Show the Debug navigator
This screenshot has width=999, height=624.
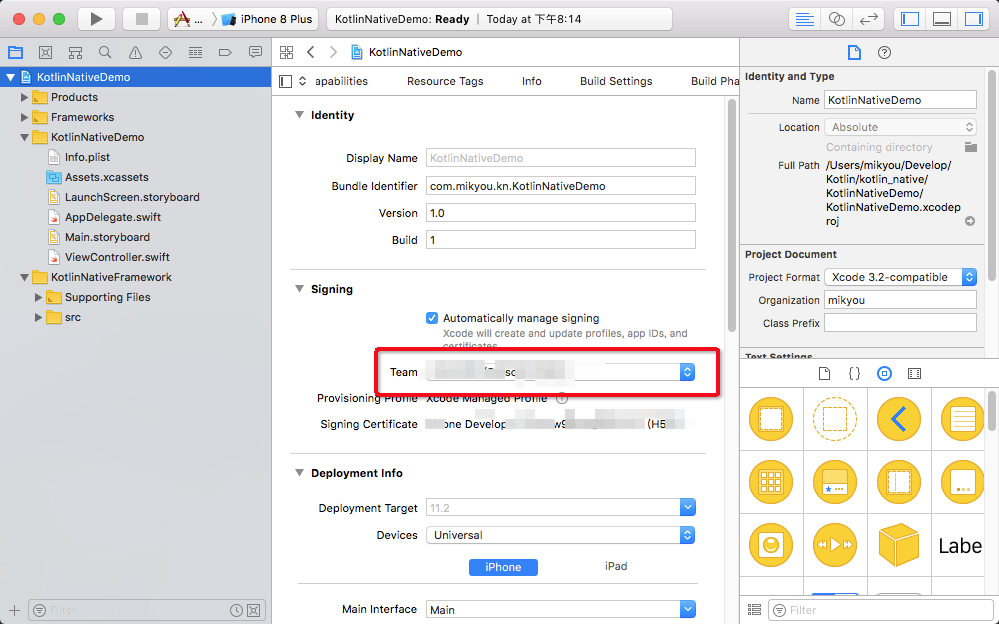click(195, 52)
